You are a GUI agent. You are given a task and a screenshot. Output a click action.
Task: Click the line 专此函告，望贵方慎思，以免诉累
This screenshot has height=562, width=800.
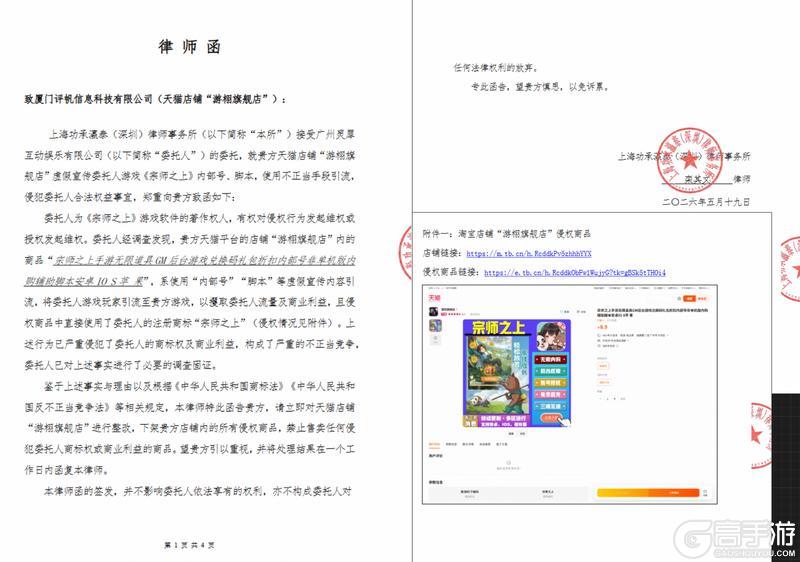point(539,87)
